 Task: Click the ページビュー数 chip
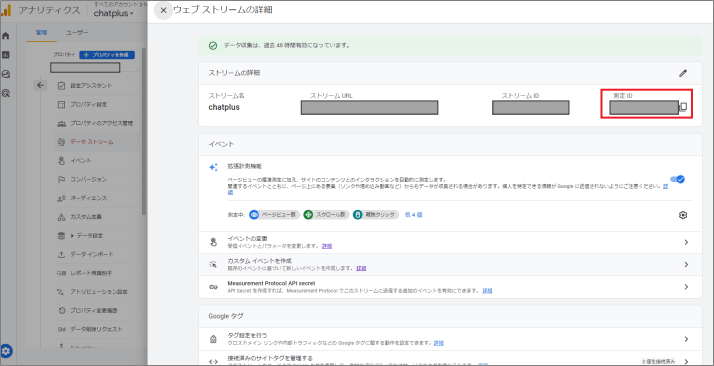274,214
